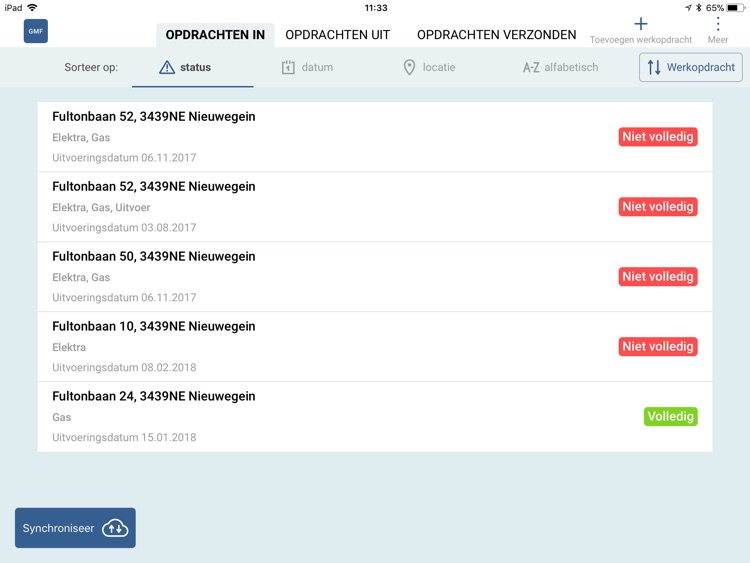Click the Meer label text
Screen dimensions: 750x563
(x=718, y=40)
